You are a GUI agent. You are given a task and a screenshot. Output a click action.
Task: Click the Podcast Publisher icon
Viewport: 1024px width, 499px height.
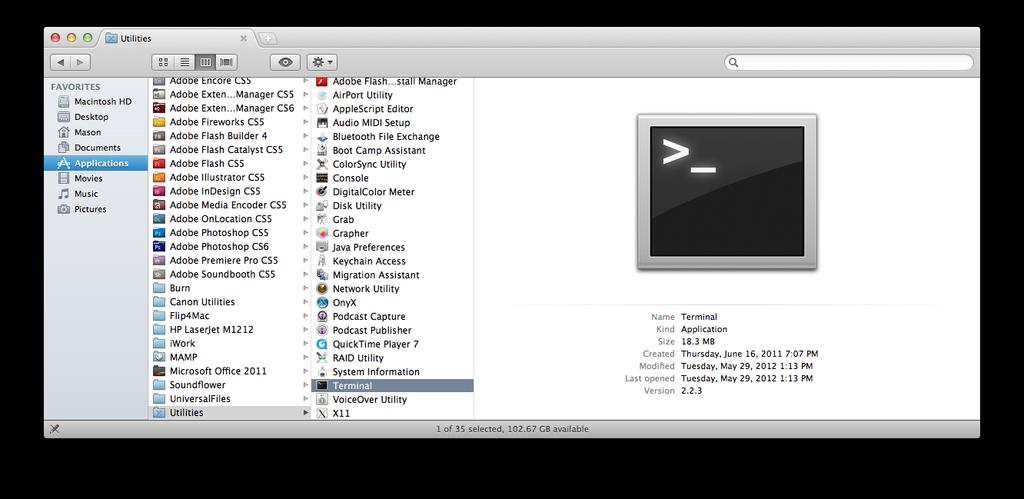click(x=322, y=330)
